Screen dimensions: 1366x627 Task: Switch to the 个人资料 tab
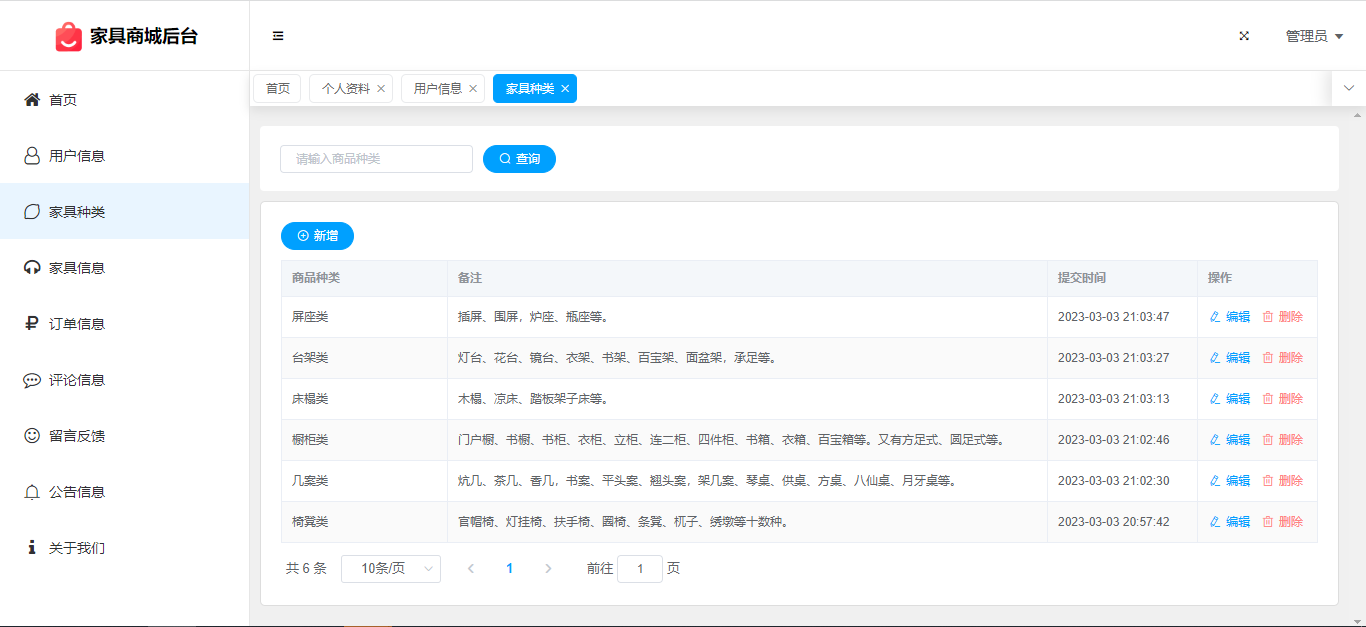345,89
